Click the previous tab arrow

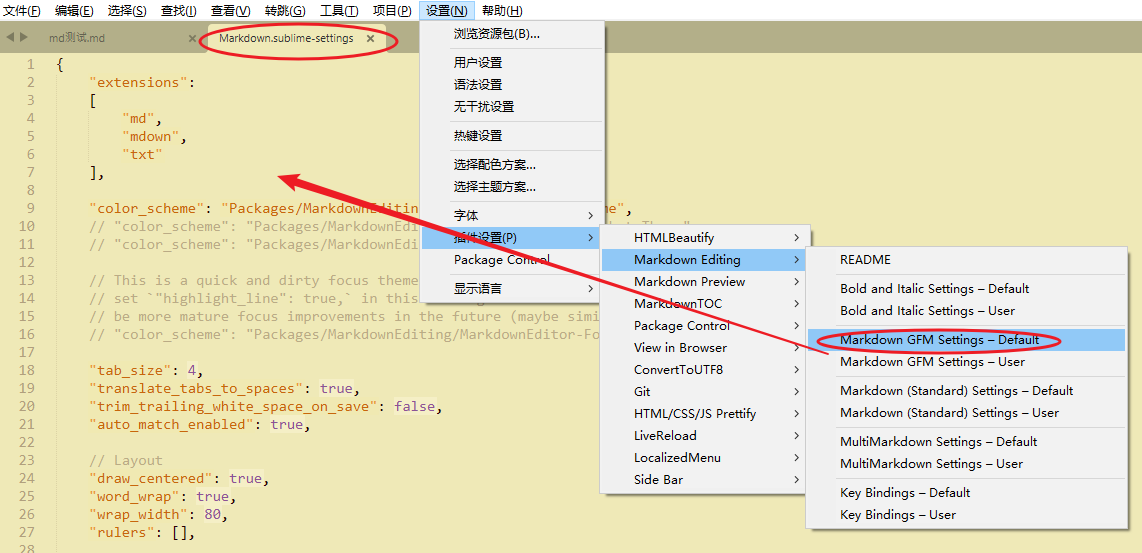click(10, 37)
